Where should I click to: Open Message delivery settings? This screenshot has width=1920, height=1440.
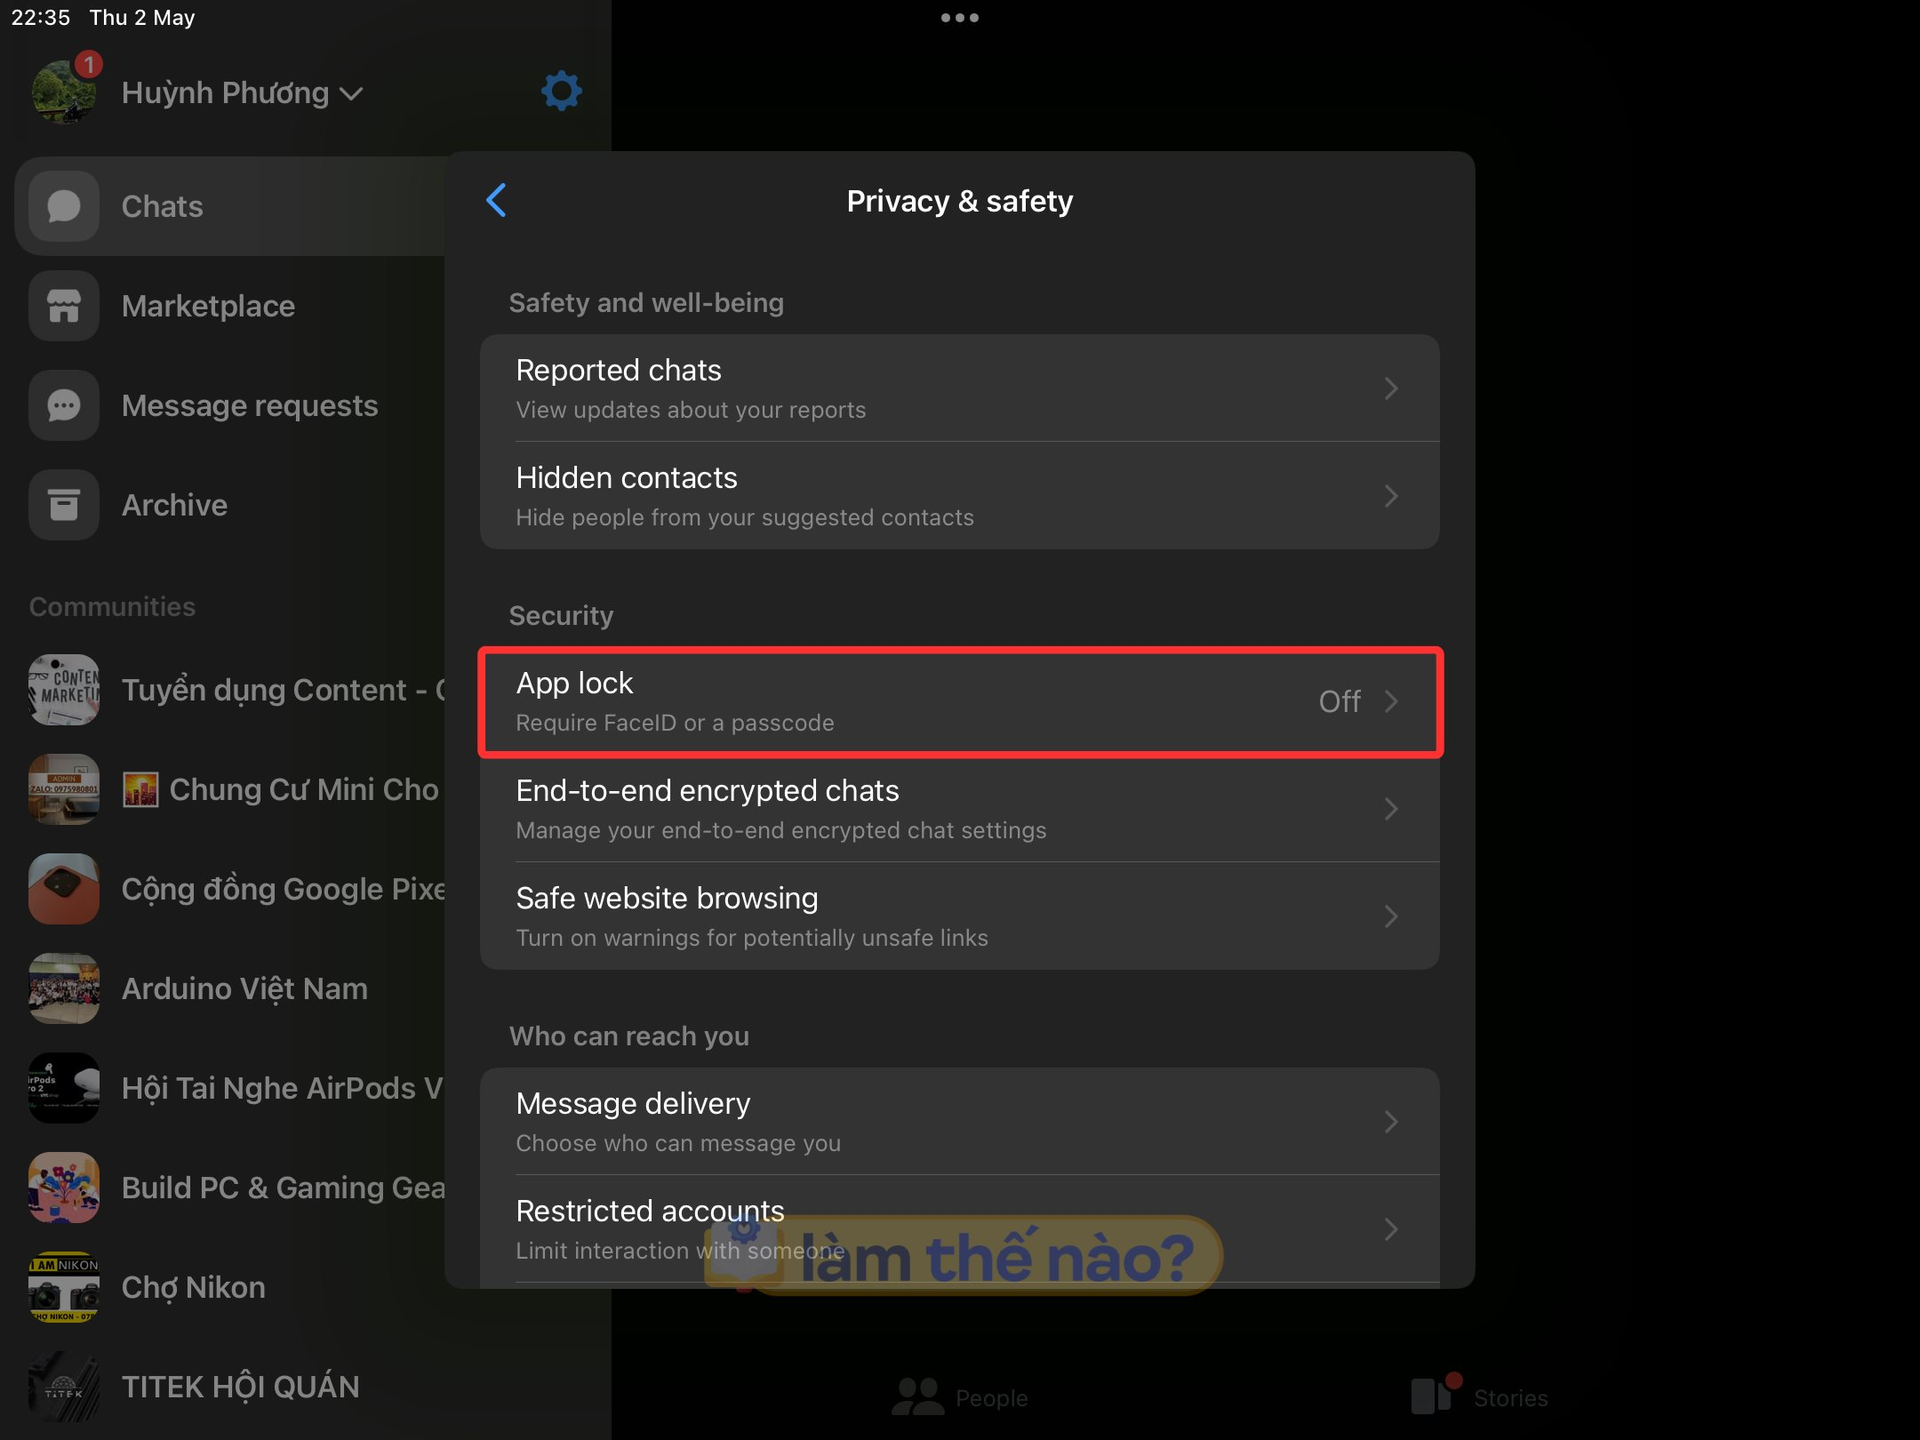pos(960,1121)
